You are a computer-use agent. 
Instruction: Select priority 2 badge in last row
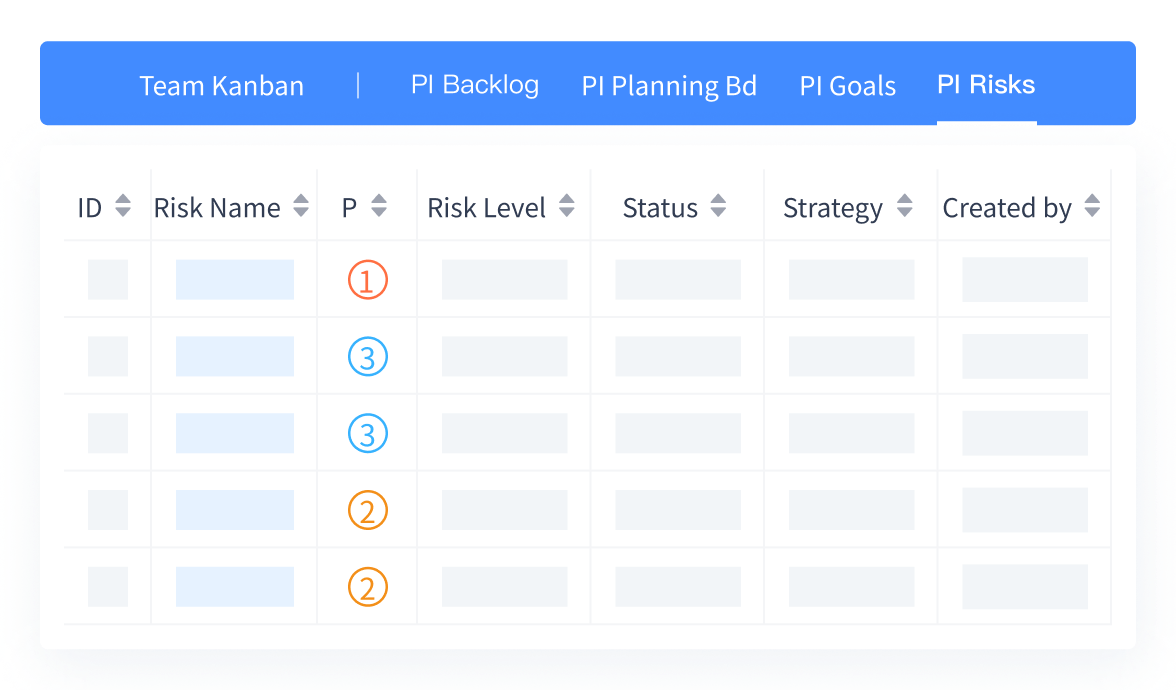point(367,587)
